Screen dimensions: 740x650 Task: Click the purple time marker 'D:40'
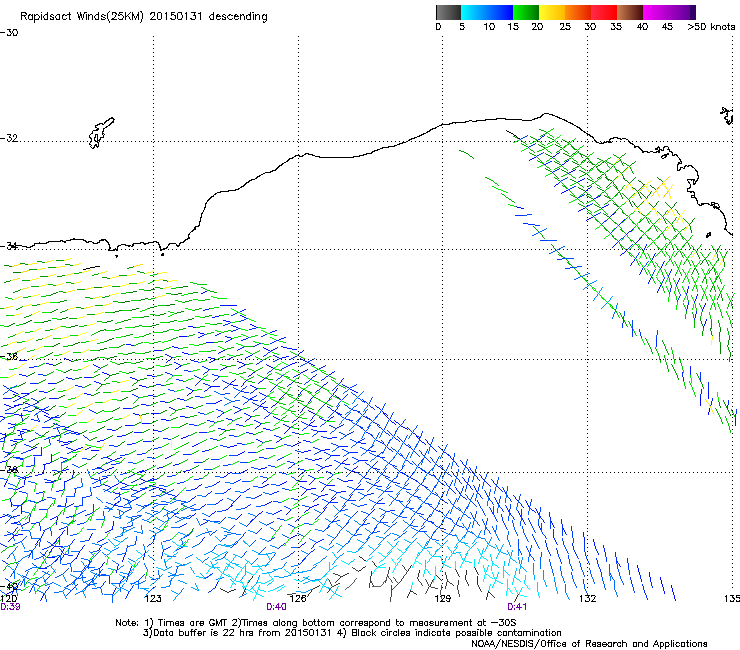click(x=276, y=607)
